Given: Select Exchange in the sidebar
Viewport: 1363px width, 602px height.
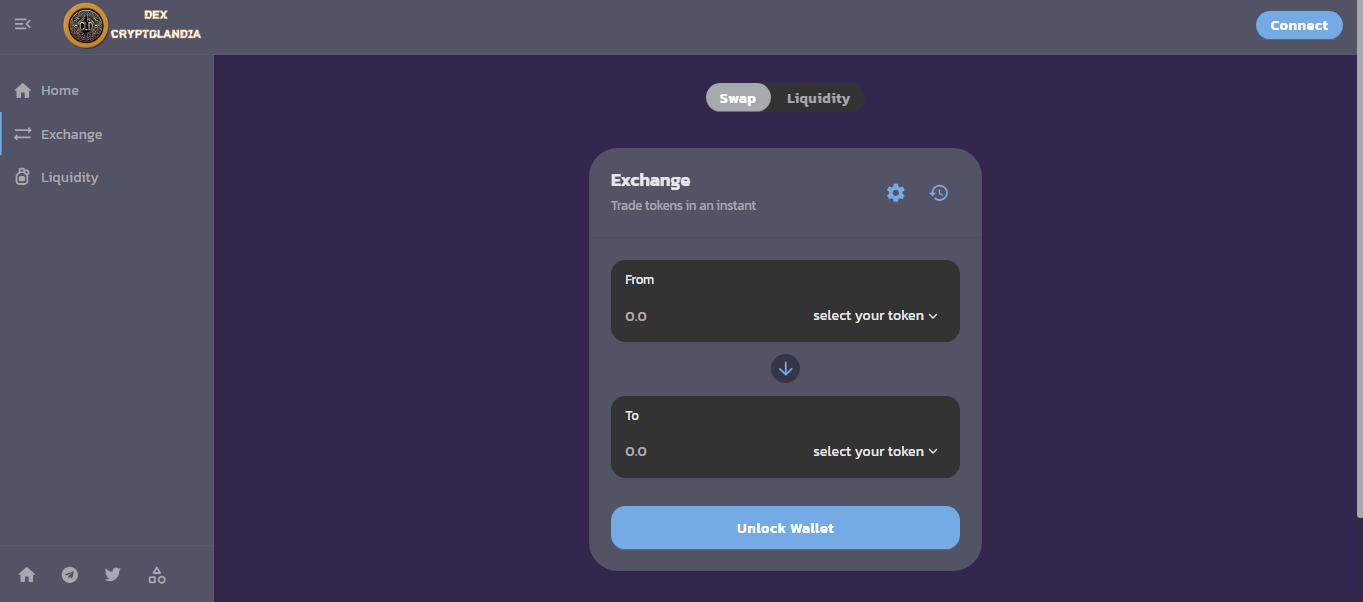Looking at the screenshot, I should coord(71,134).
